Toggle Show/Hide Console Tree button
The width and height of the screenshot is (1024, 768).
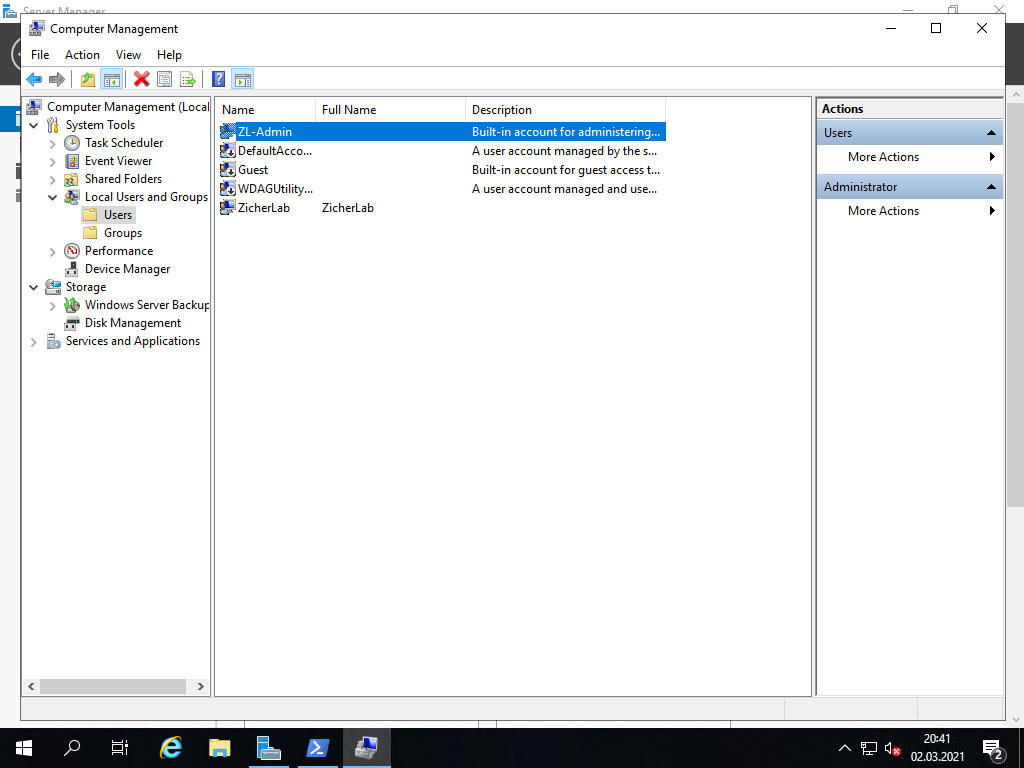(112, 80)
